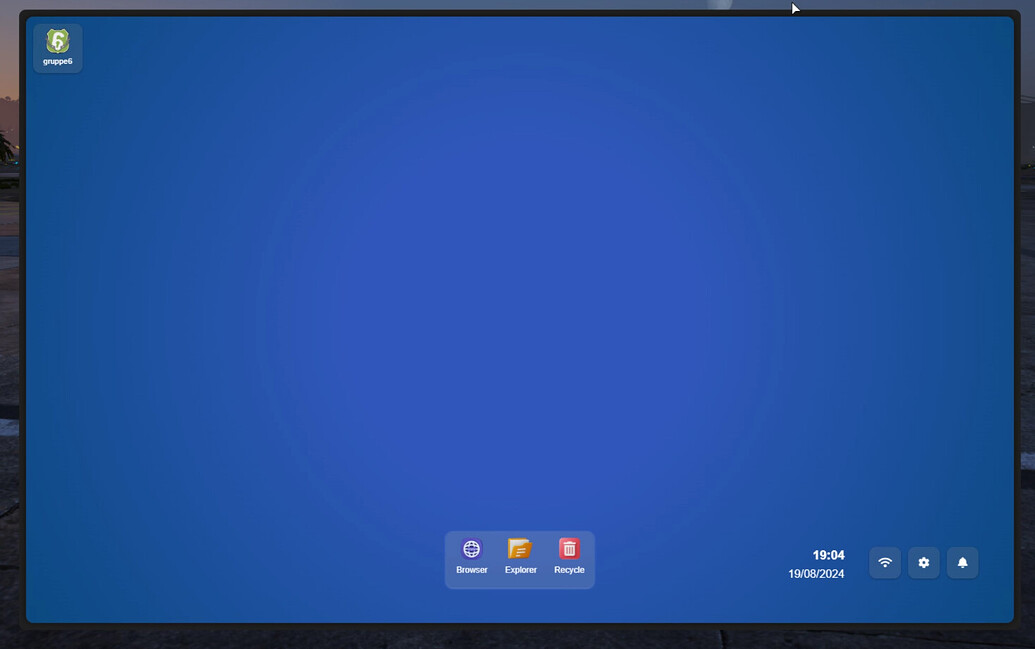Select the globe icon above the Browser label
Screen dimensions: 1035x649
[471, 548]
